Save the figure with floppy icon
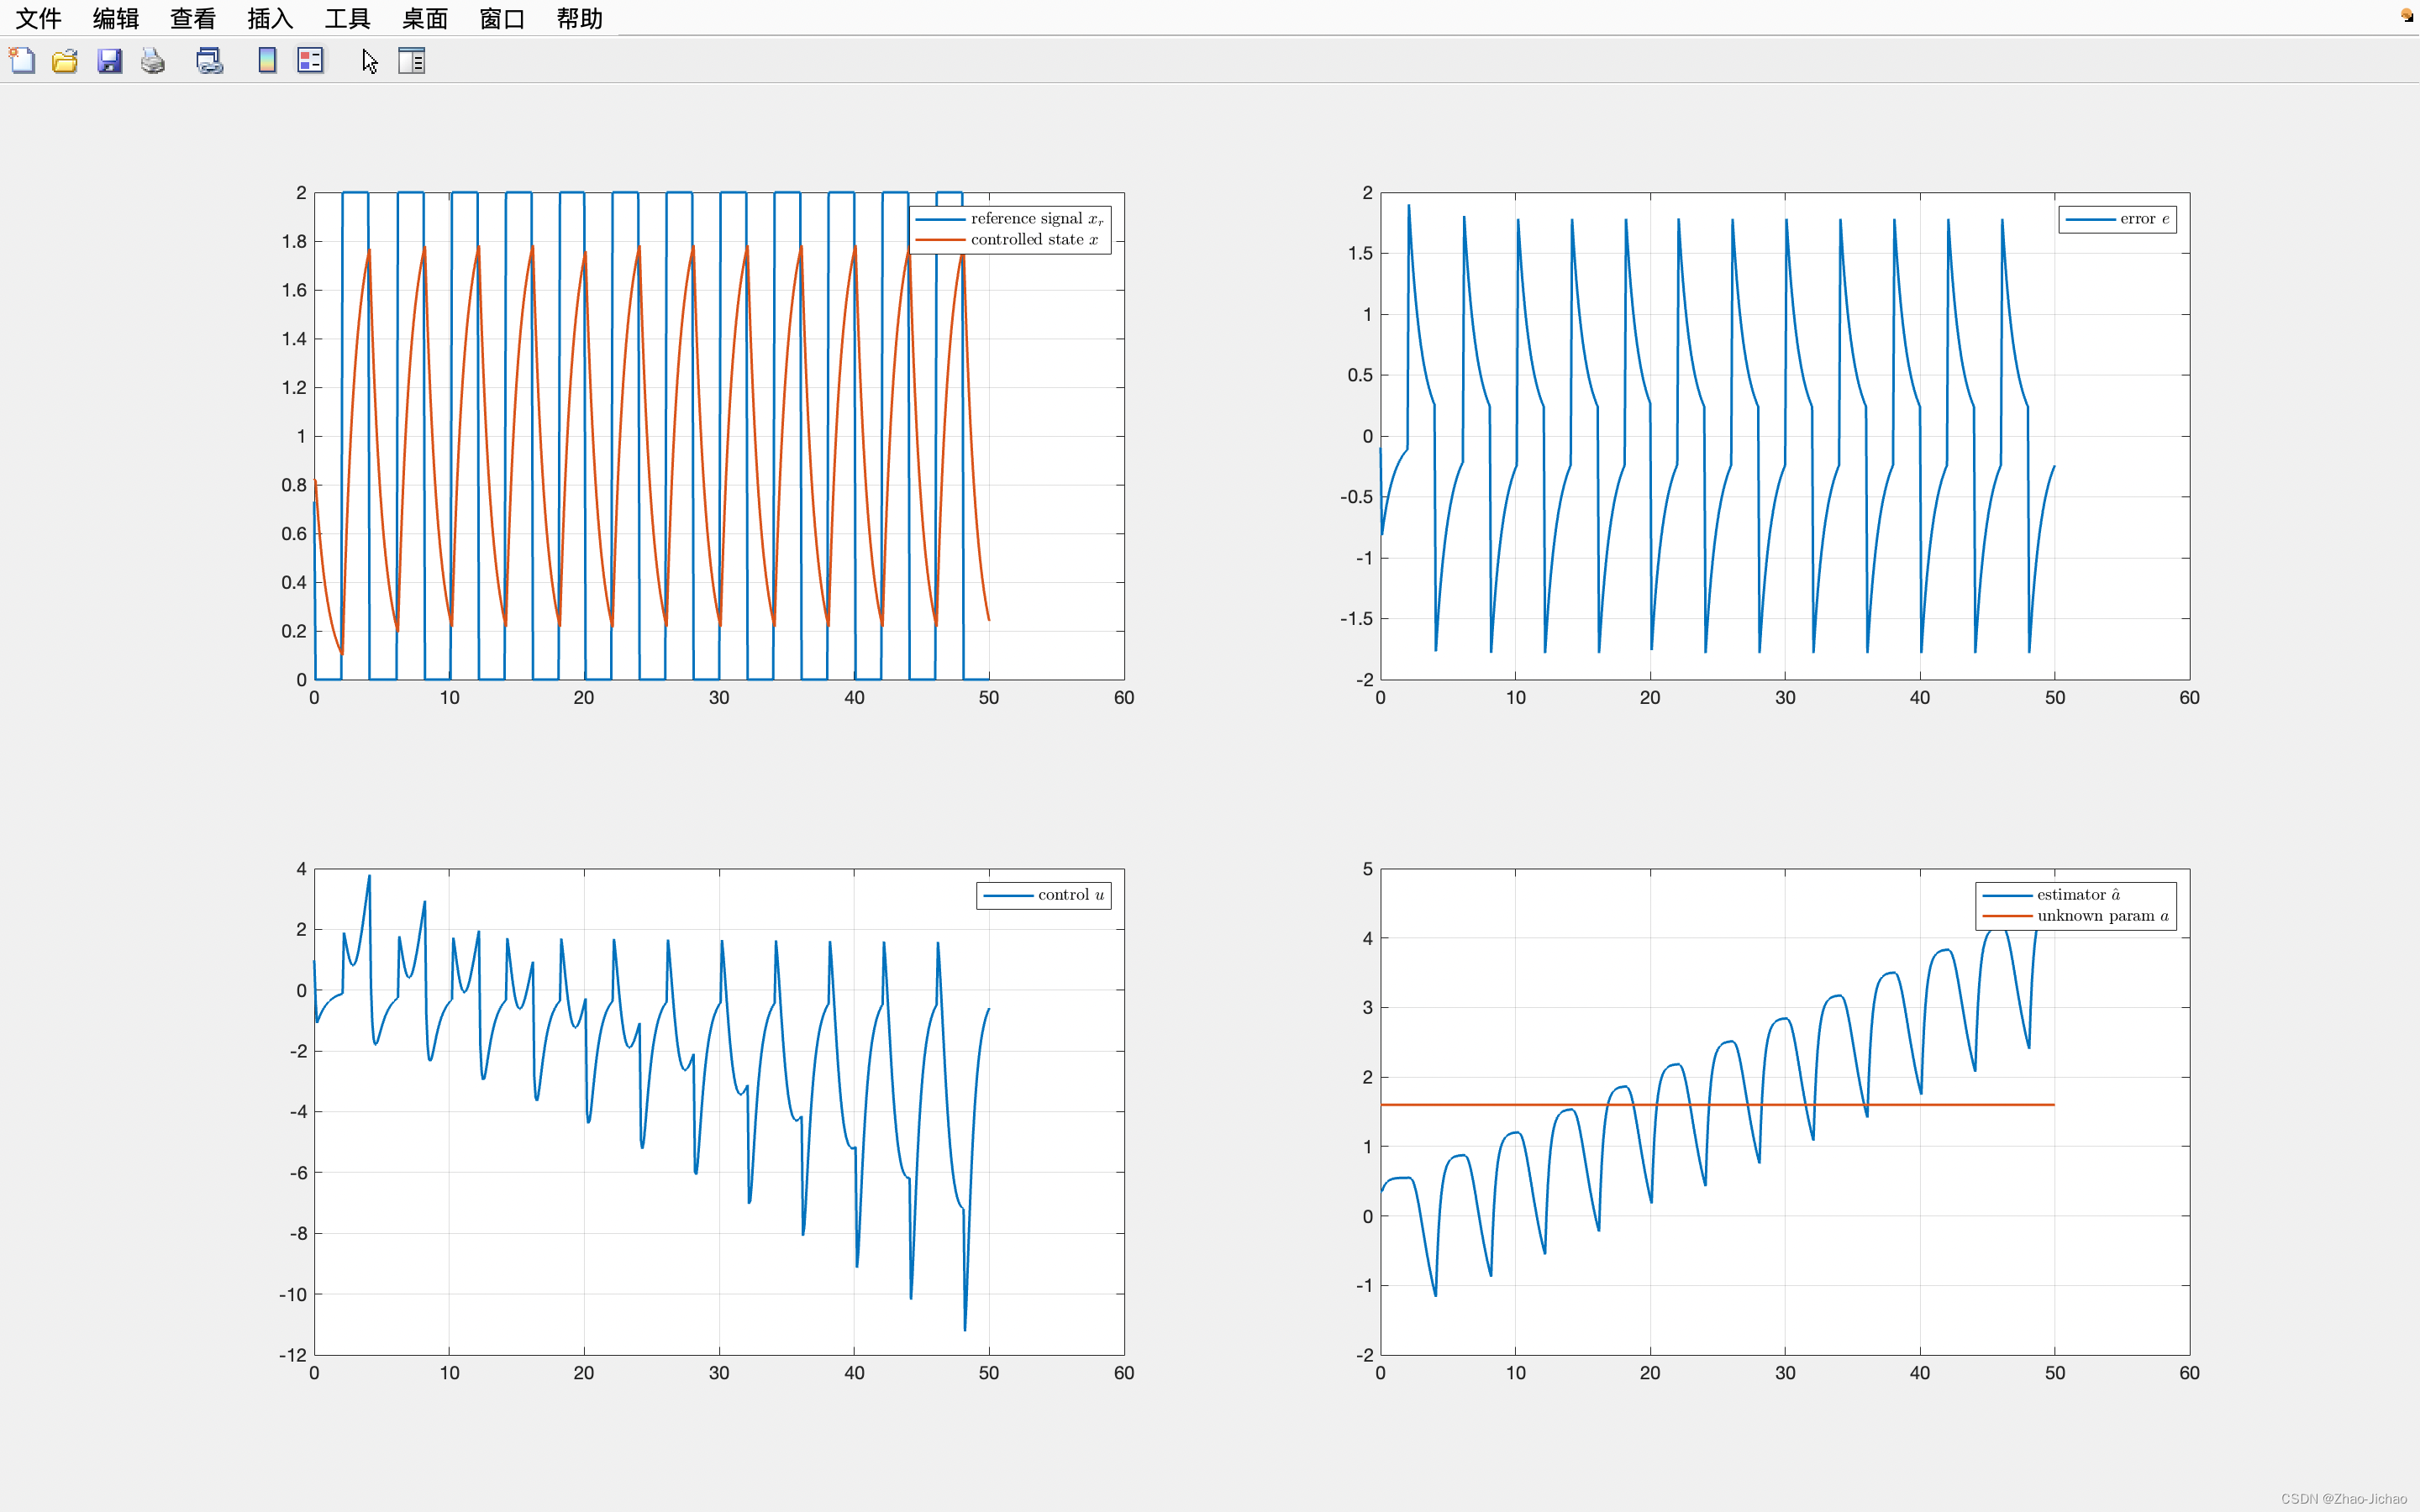The height and width of the screenshot is (1512, 2420). [109, 61]
